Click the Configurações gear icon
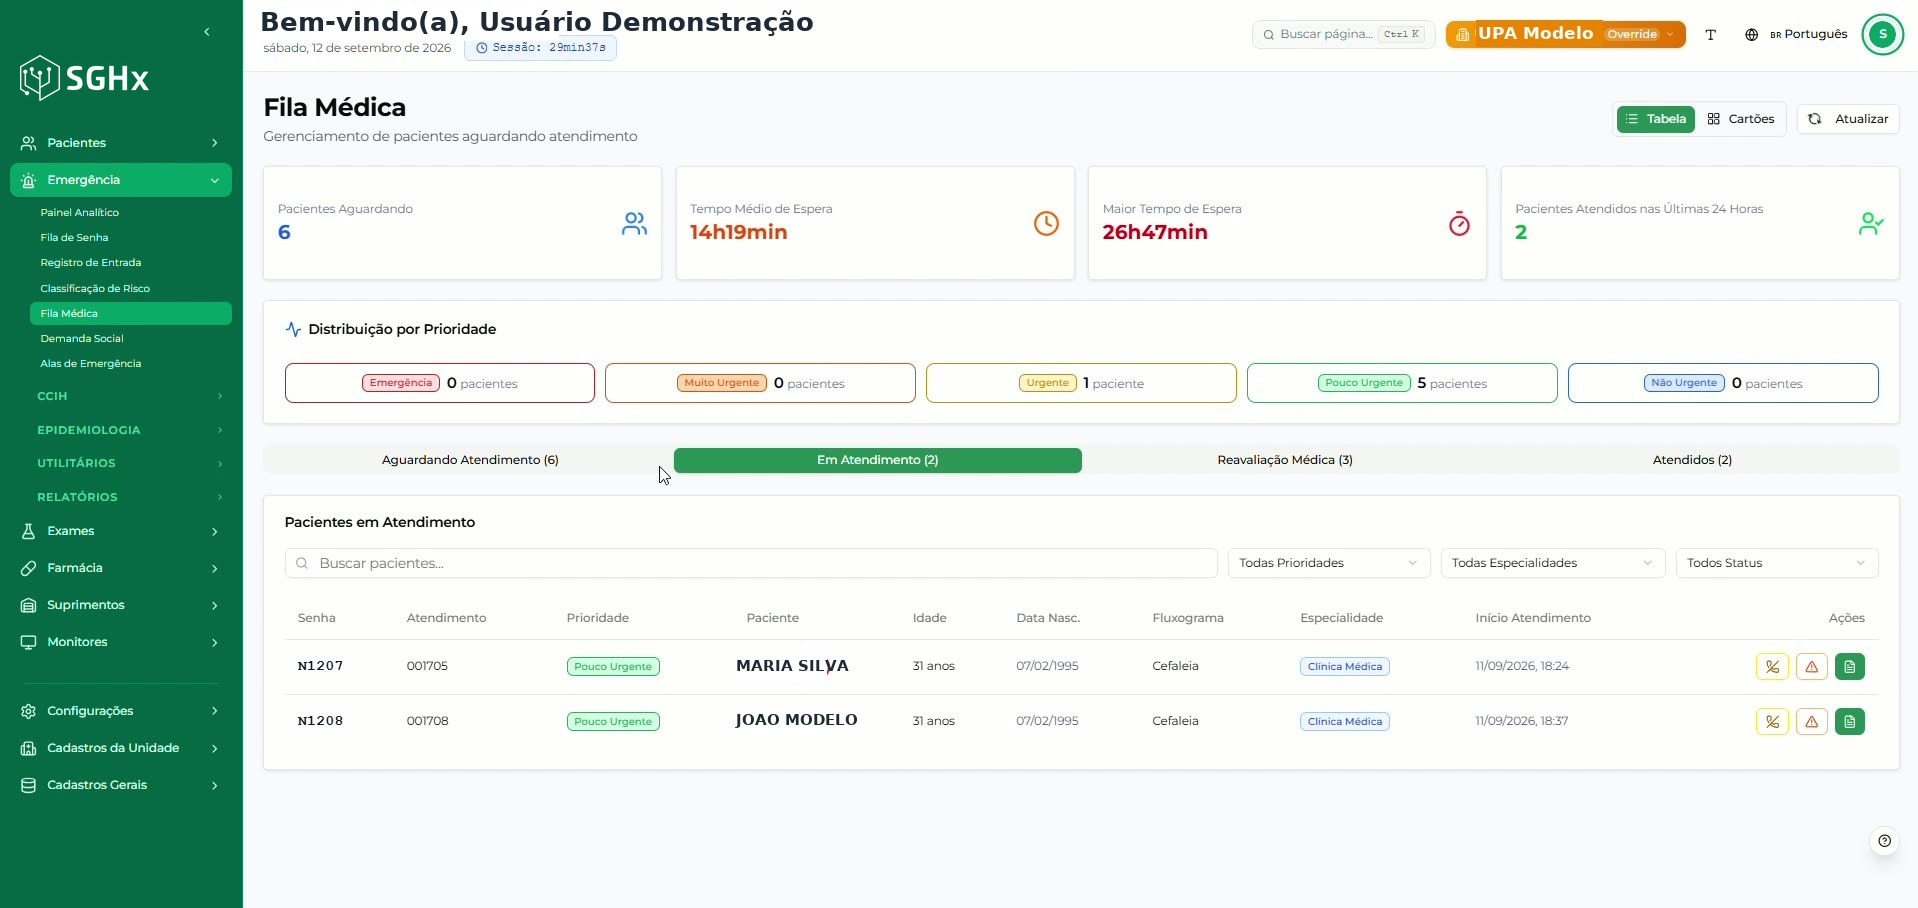 [x=28, y=711]
